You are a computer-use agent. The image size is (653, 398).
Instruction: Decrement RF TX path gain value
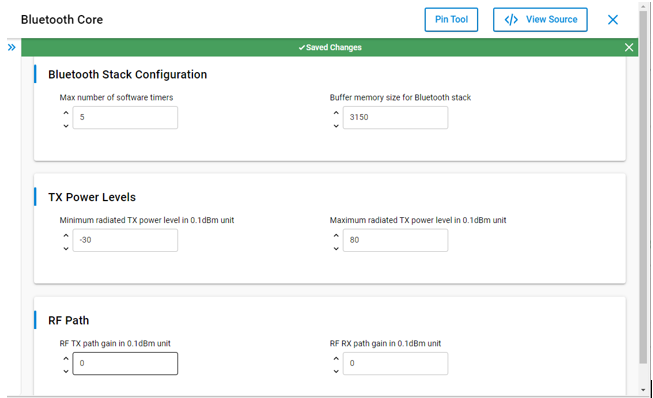(x=66, y=371)
